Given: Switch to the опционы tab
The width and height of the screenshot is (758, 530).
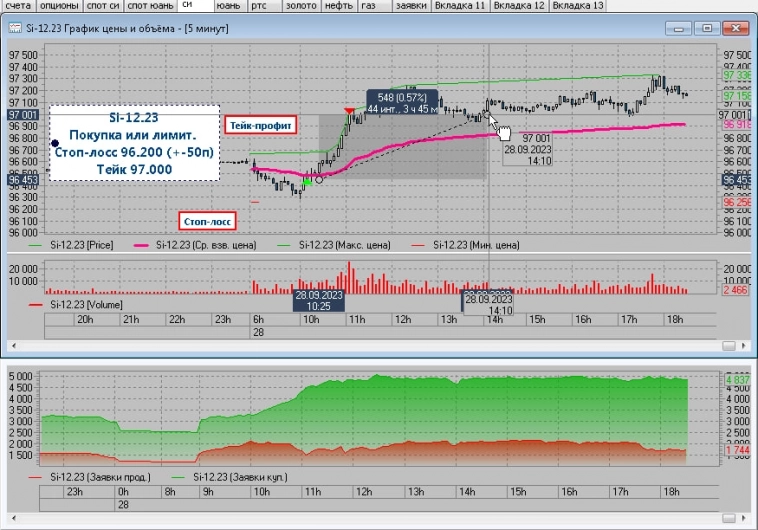Looking at the screenshot, I should tap(59, 6).
